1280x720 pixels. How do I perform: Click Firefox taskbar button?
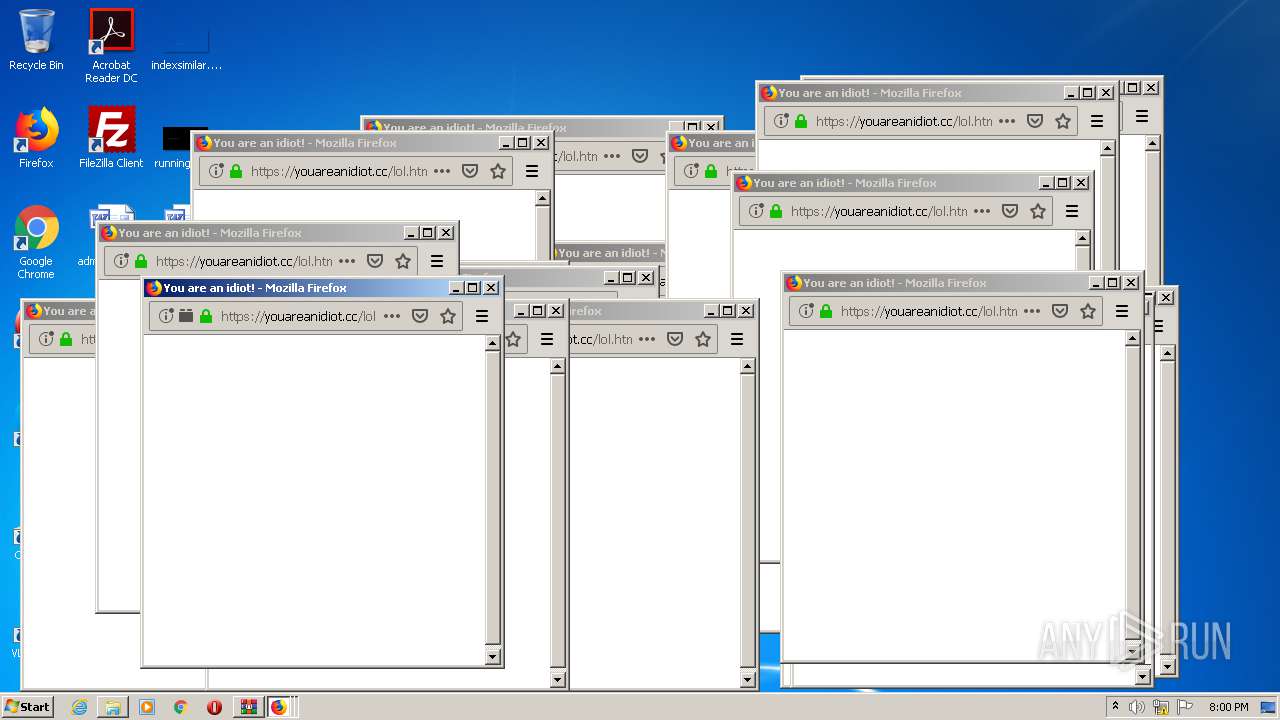tap(279, 707)
